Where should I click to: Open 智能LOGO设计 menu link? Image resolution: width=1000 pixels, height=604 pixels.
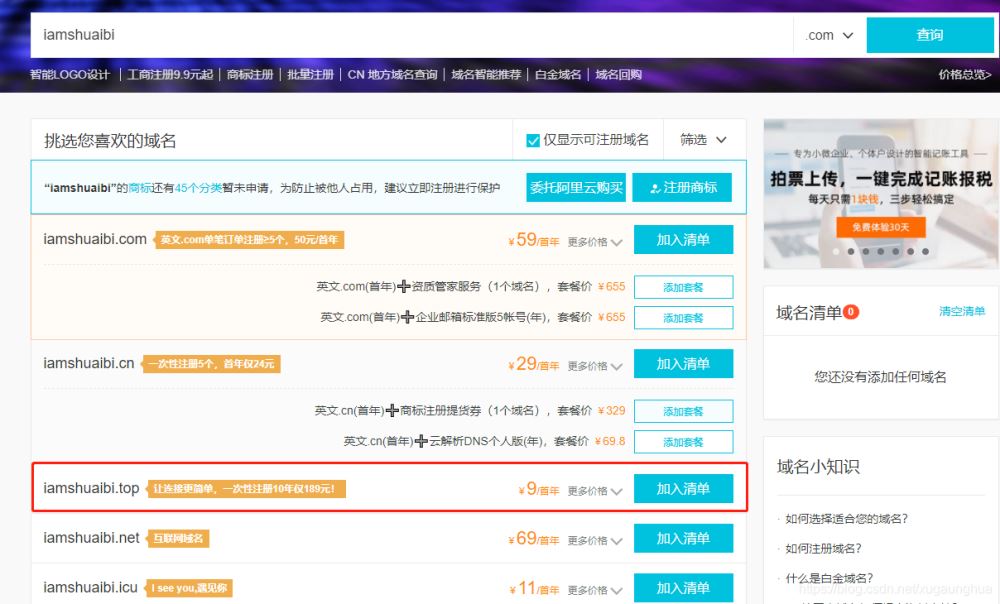tap(70, 75)
